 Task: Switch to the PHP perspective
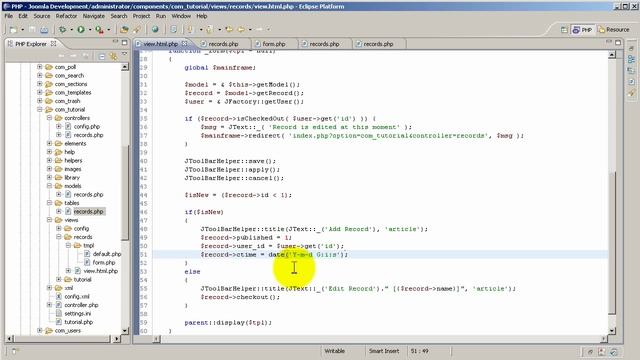[582, 30]
